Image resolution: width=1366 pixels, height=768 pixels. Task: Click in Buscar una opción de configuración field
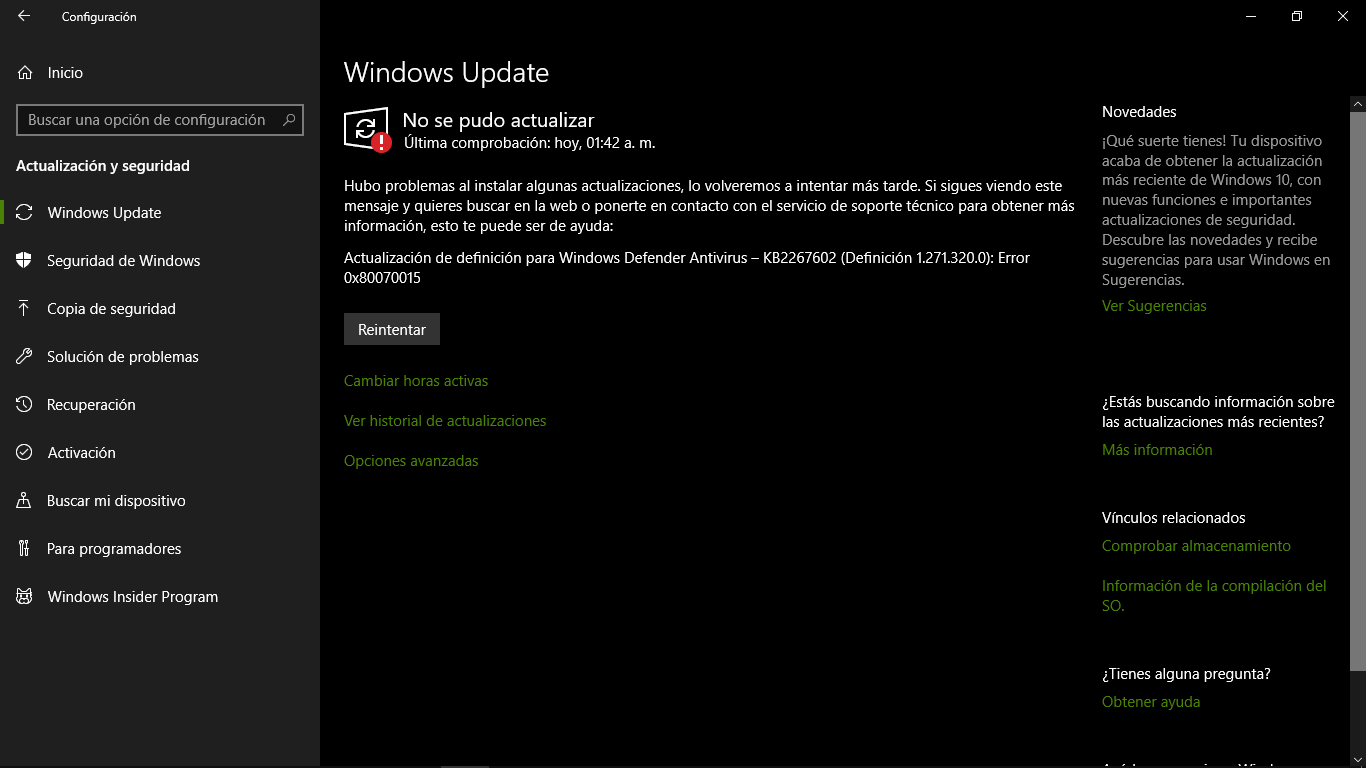pos(160,120)
